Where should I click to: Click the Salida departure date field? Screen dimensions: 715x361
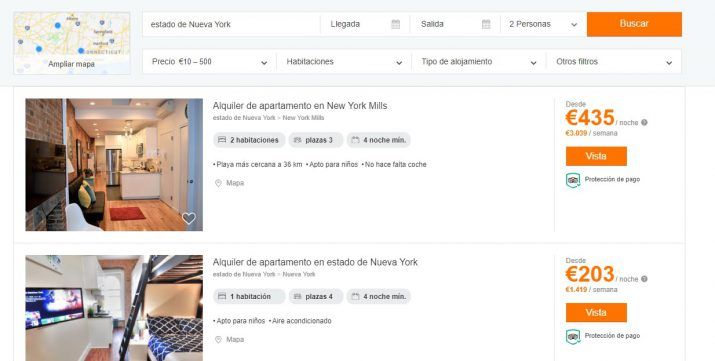pyautogui.click(x=455, y=24)
